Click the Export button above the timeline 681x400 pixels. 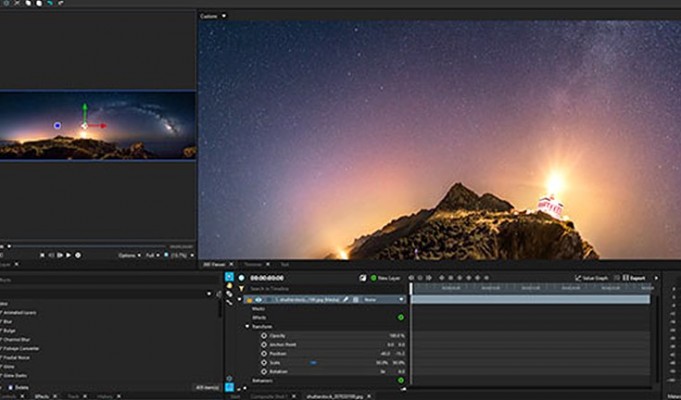pos(634,278)
